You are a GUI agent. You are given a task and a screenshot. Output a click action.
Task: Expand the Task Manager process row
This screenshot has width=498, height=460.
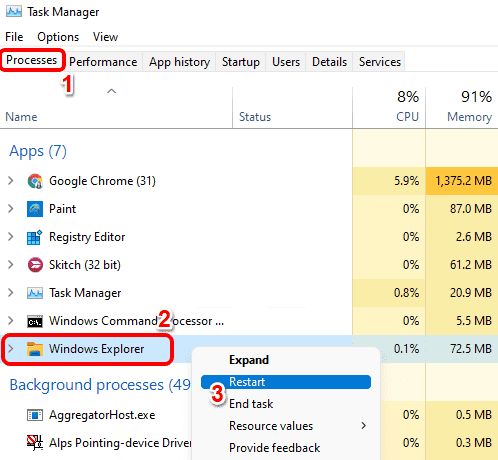[x=11, y=293]
